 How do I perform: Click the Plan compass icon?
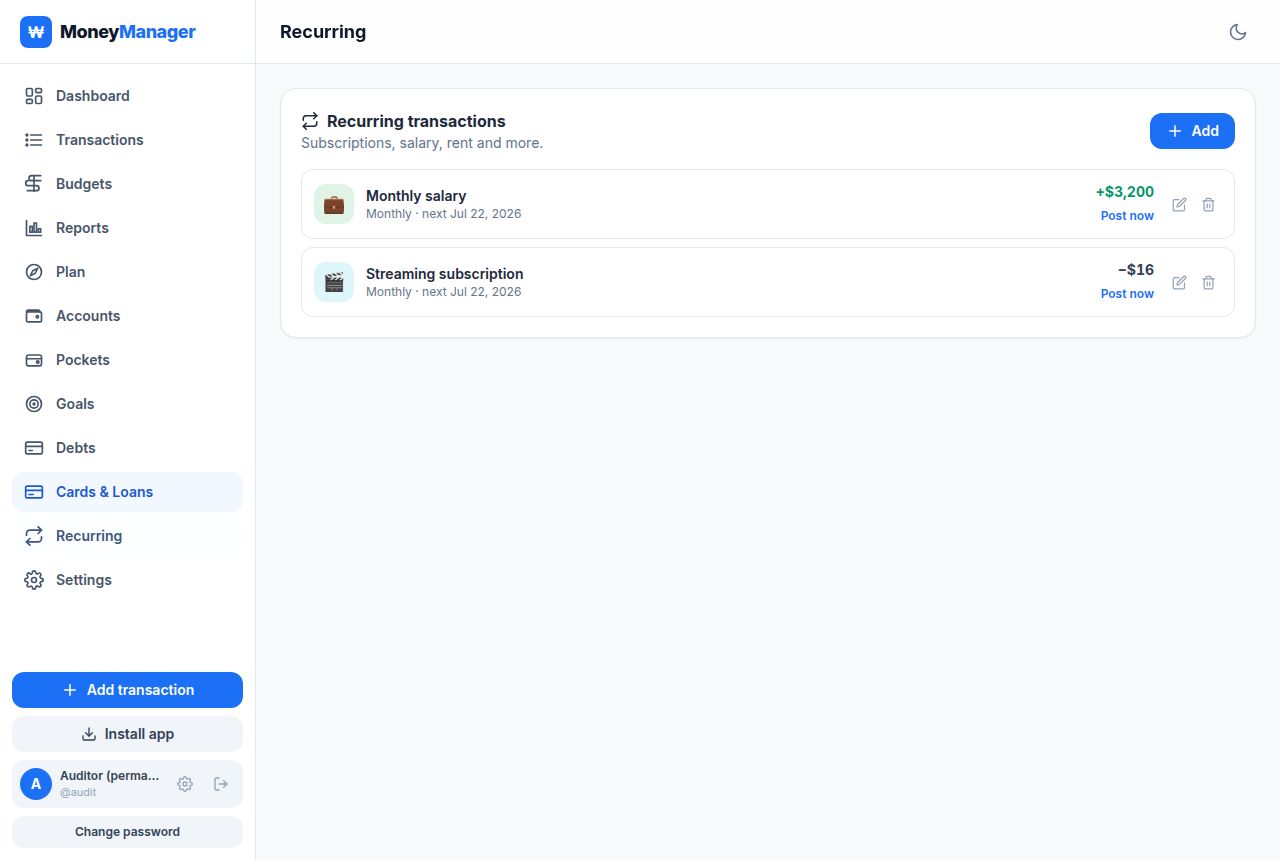click(x=34, y=272)
